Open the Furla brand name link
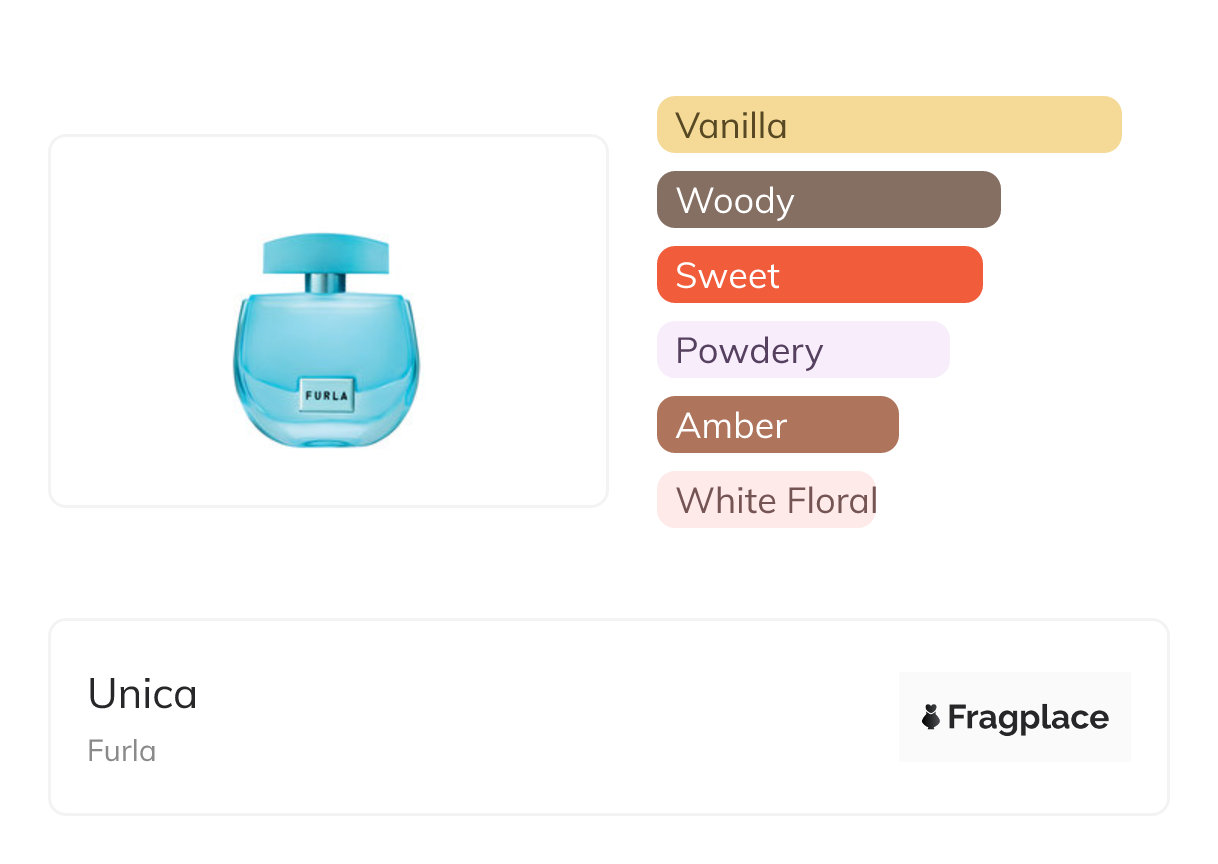The height and width of the screenshot is (864, 1218). click(x=122, y=751)
